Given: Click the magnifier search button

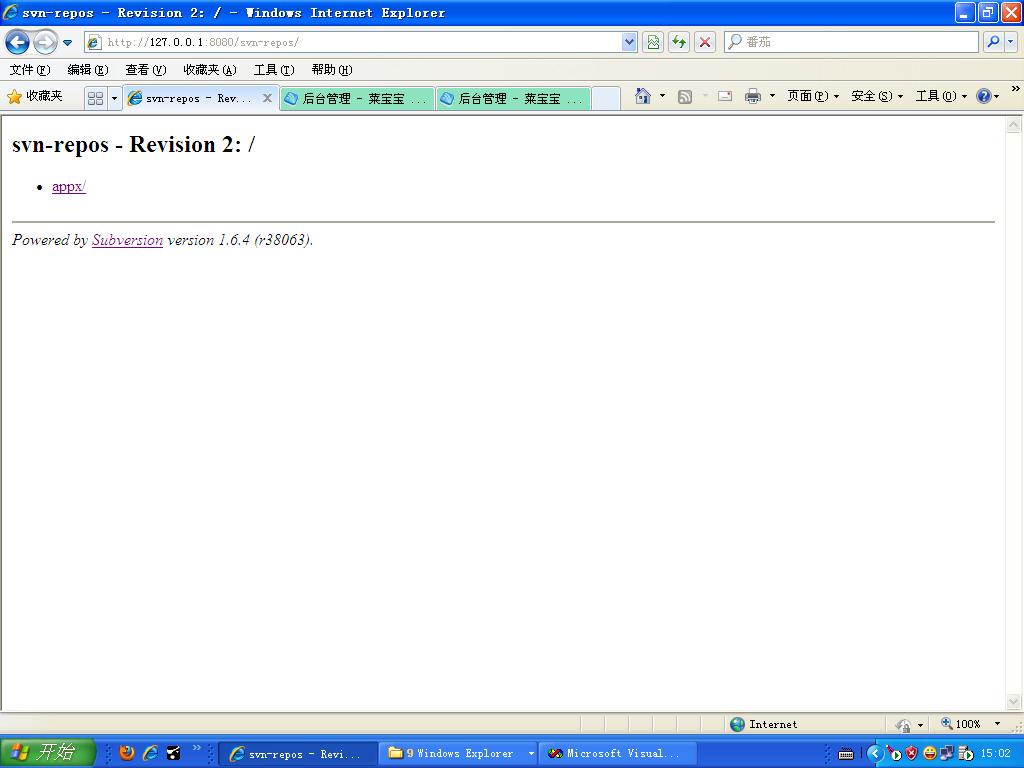Looking at the screenshot, I should 993,42.
